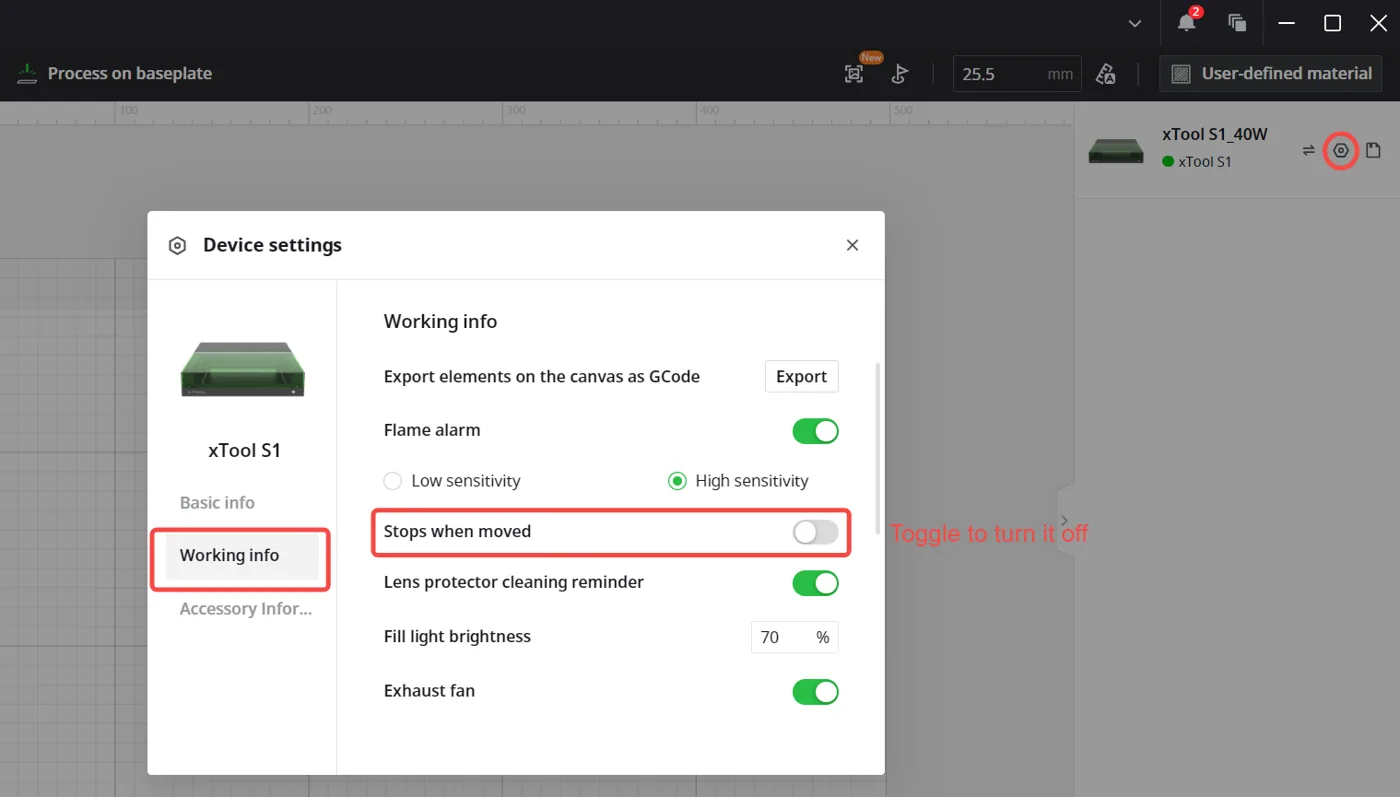
Task: Enable the Stops when moved toggle
Action: [815, 532]
